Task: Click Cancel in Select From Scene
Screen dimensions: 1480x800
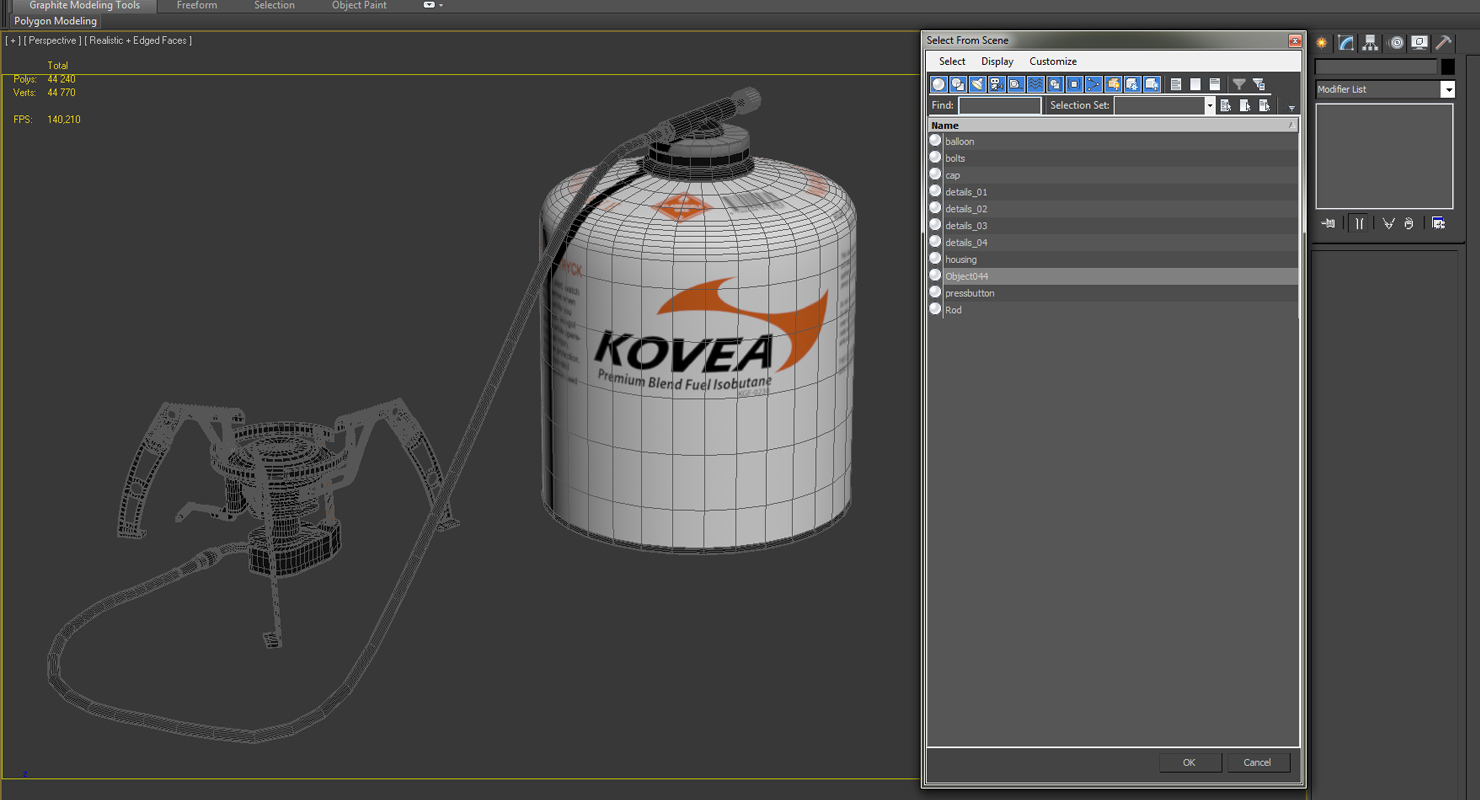Action: click(x=1257, y=762)
